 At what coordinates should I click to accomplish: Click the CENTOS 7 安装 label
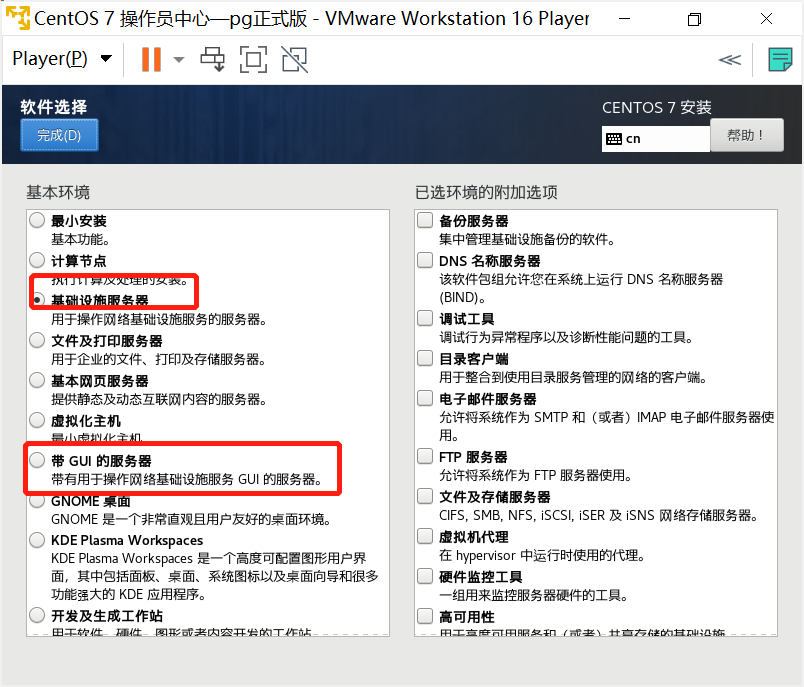coord(657,108)
